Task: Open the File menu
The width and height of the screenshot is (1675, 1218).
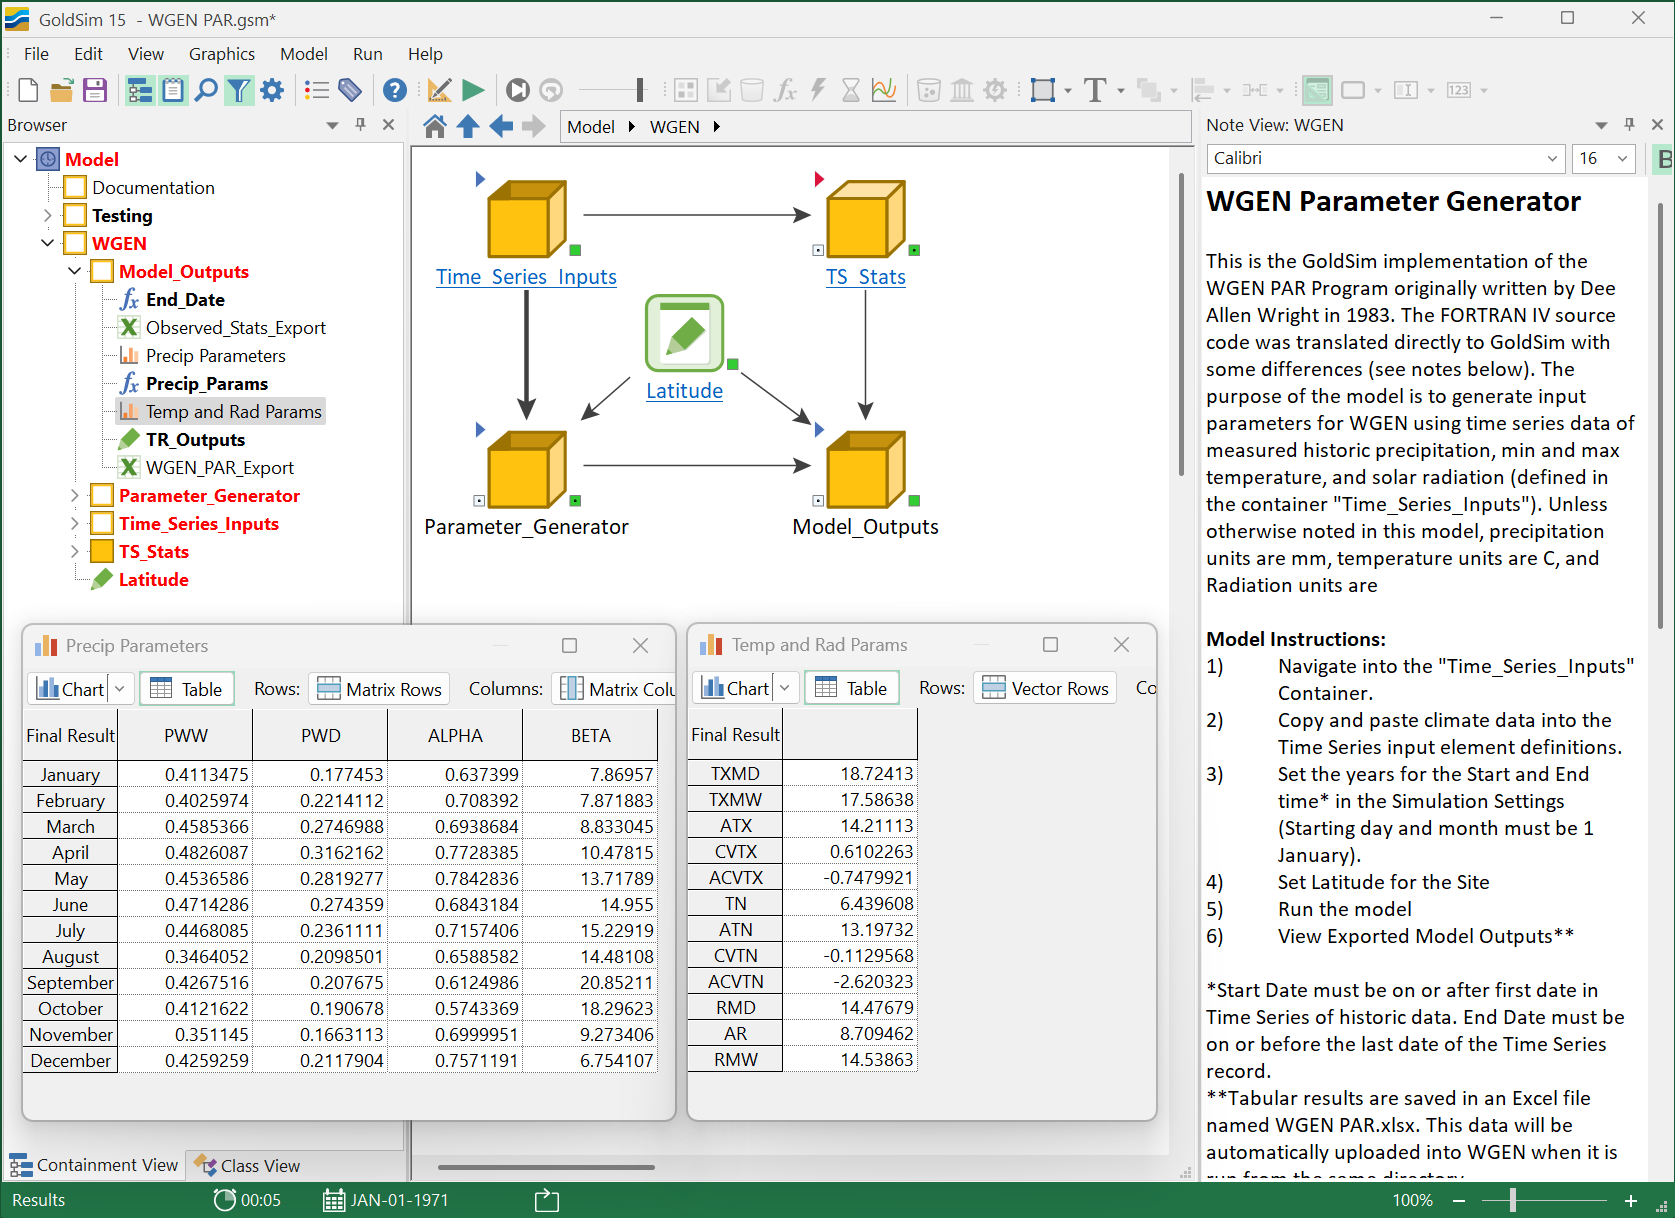Action: 36,54
